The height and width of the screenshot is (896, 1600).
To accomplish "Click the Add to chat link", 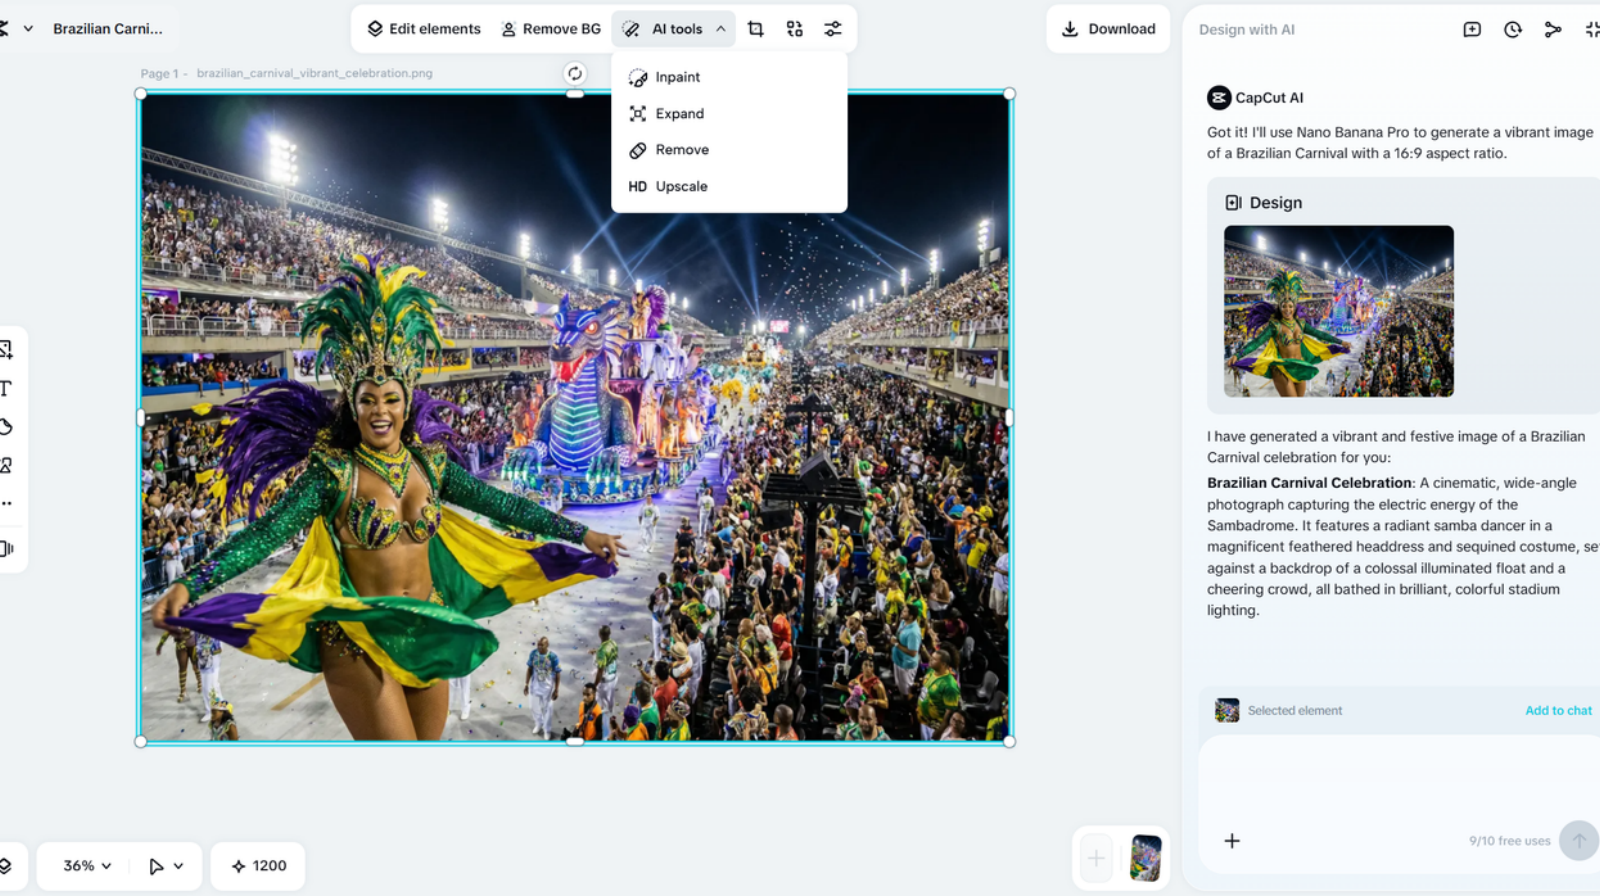I will 1558,710.
